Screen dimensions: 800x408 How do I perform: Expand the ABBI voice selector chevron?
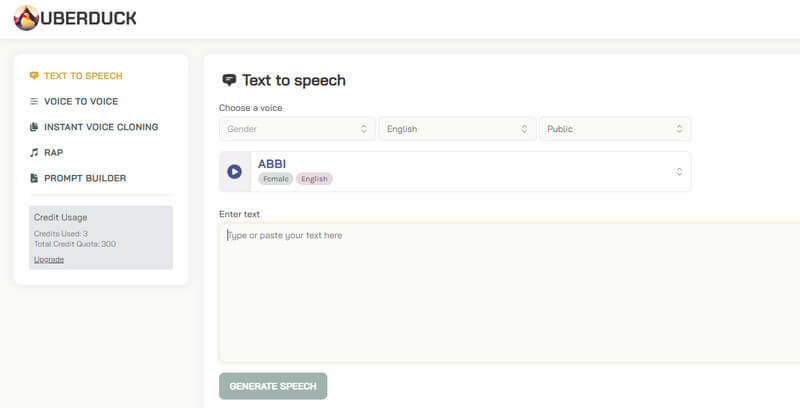coord(679,171)
